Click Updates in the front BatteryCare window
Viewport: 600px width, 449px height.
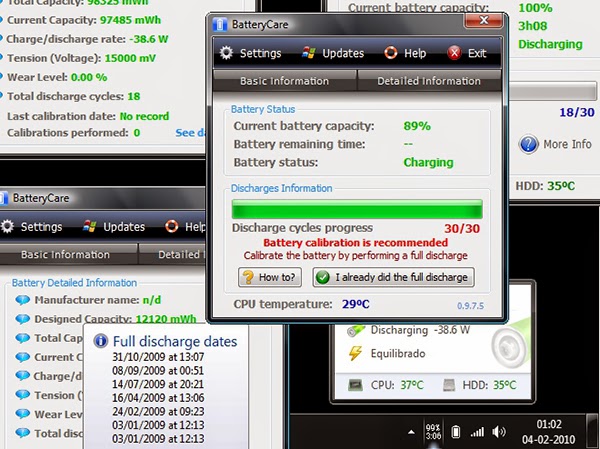(332, 53)
